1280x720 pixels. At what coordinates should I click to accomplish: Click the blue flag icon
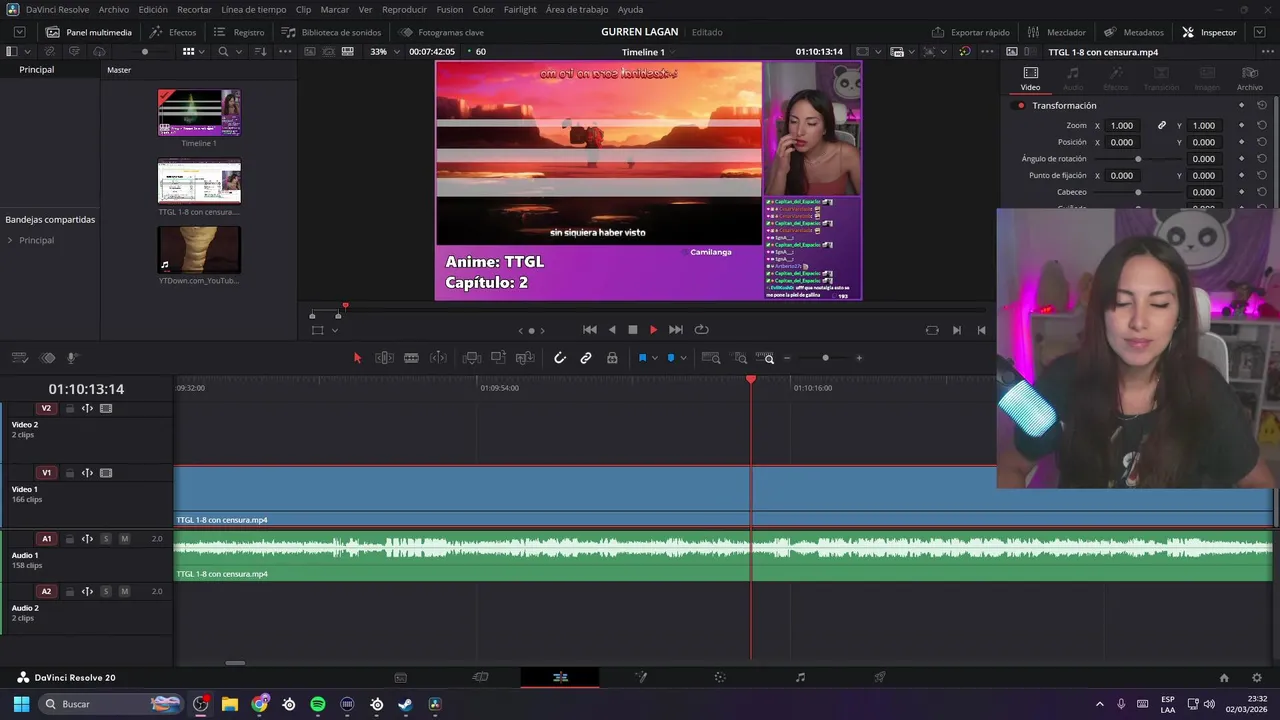642,358
